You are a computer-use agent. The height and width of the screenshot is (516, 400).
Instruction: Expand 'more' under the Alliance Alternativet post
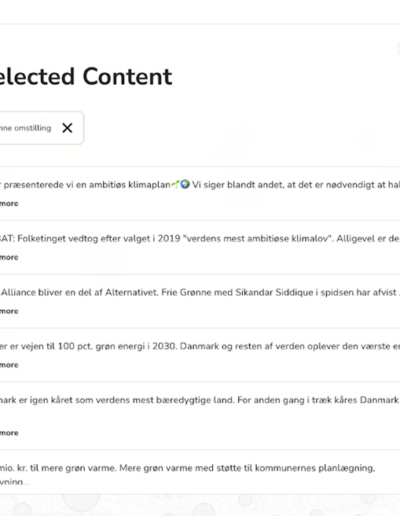tap(9, 311)
